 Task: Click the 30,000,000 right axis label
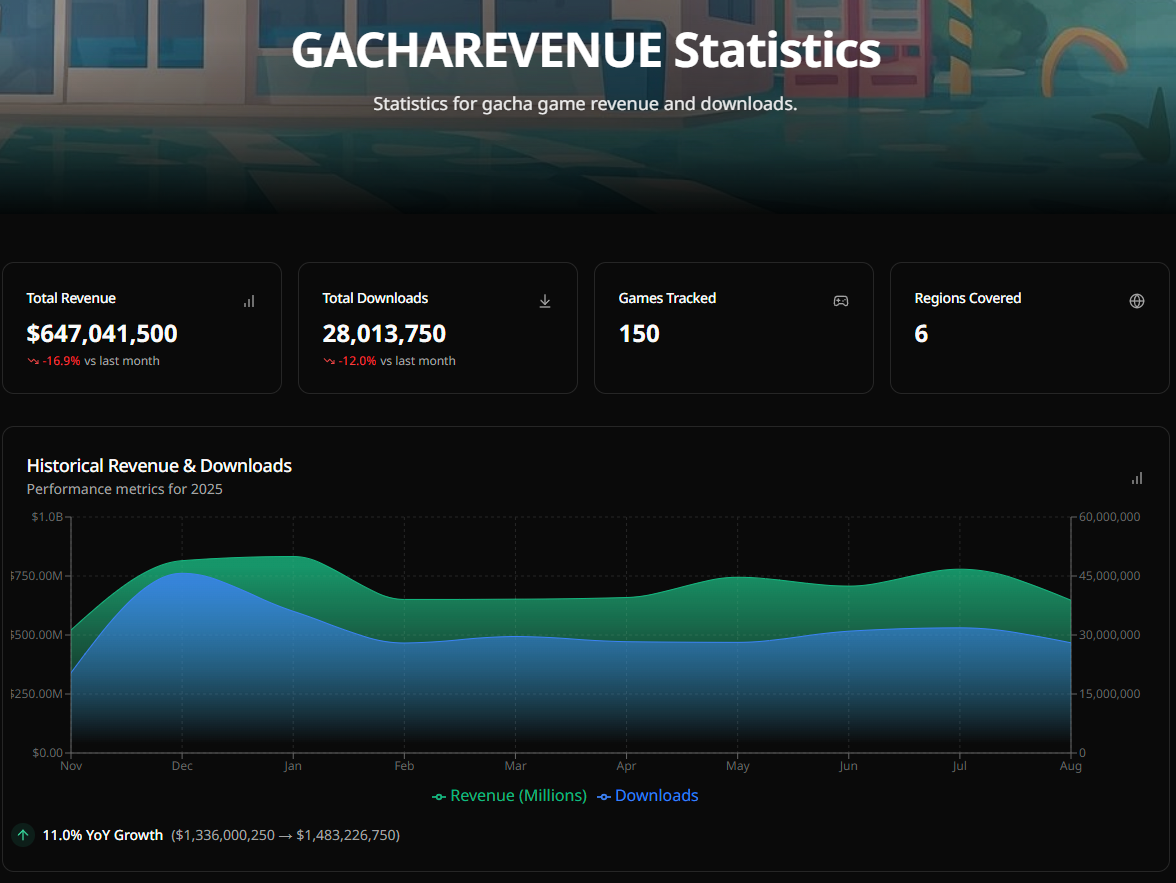tap(1109, 635)
